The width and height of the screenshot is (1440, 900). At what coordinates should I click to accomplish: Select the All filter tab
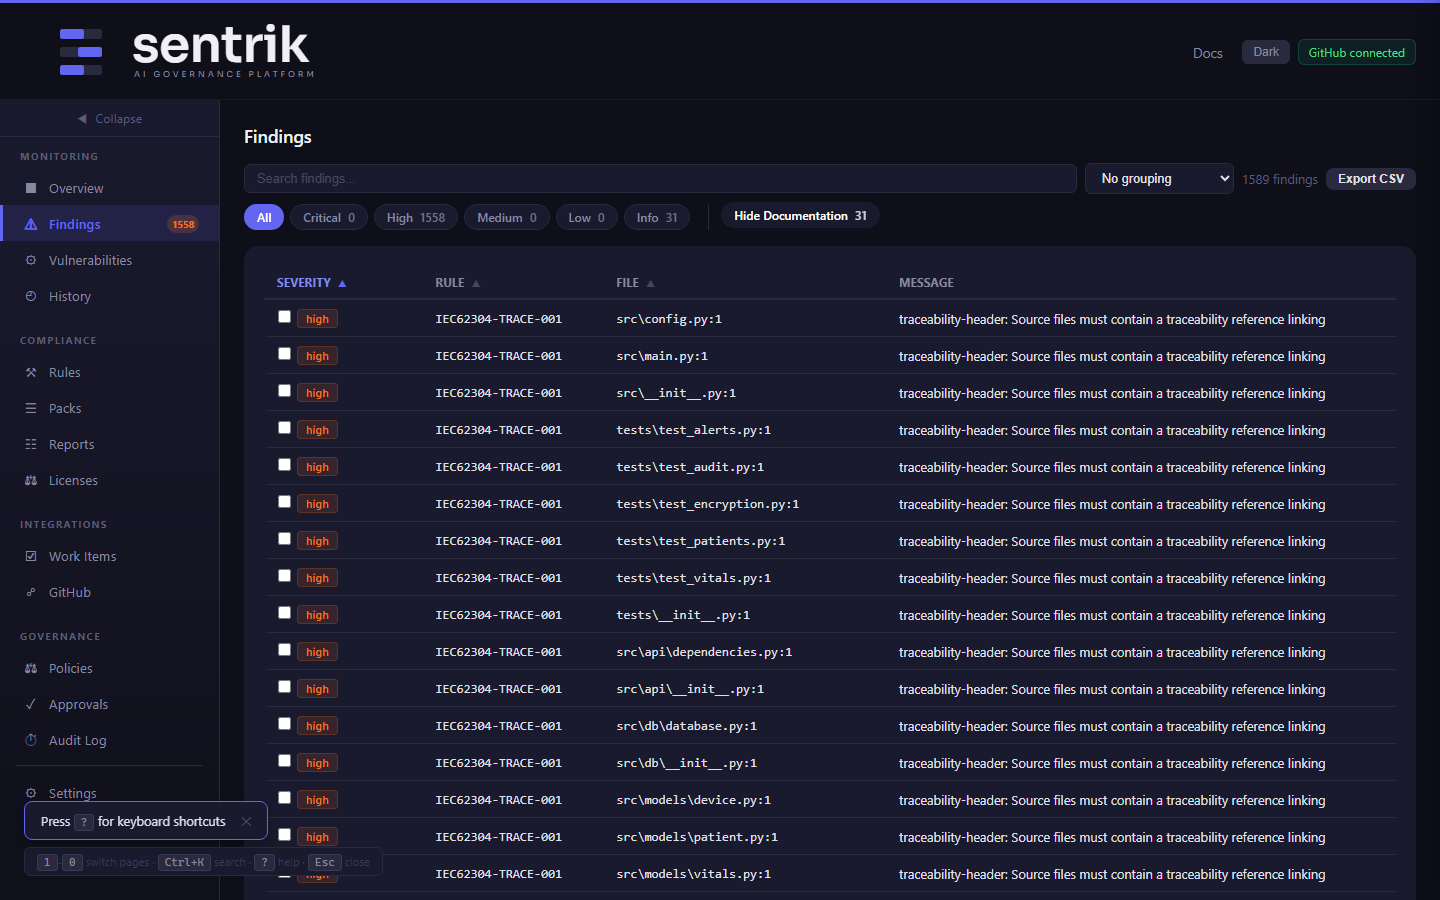click(x=264, y=217)
